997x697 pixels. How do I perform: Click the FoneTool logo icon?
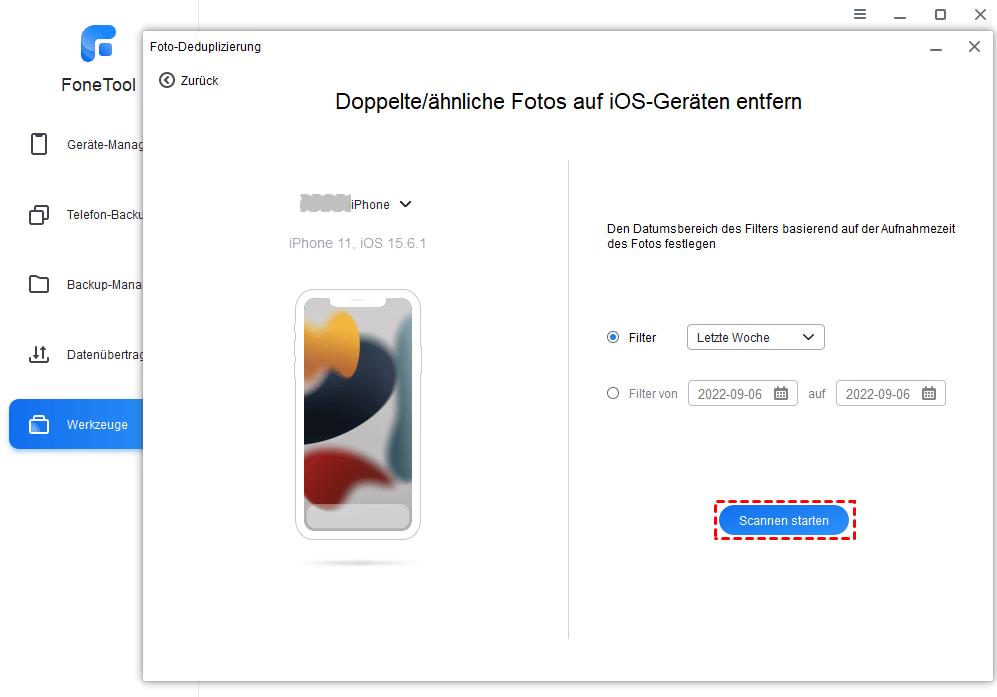pyautogui.click(x=99, y=43)
